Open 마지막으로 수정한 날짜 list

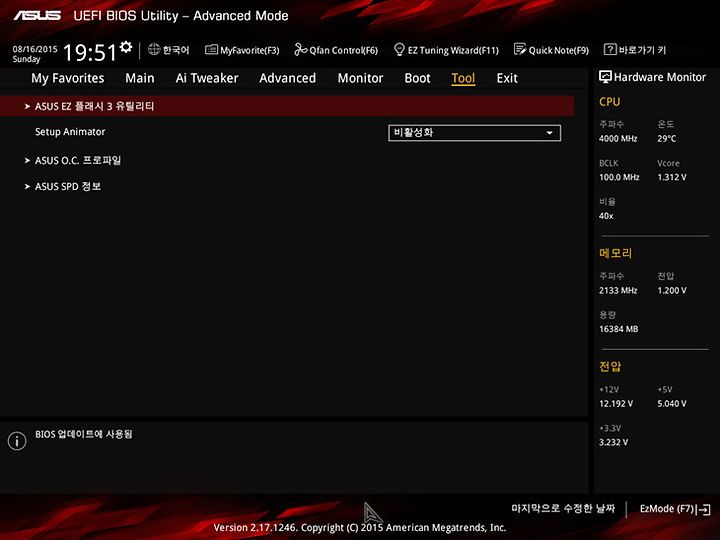pos(563,508)
